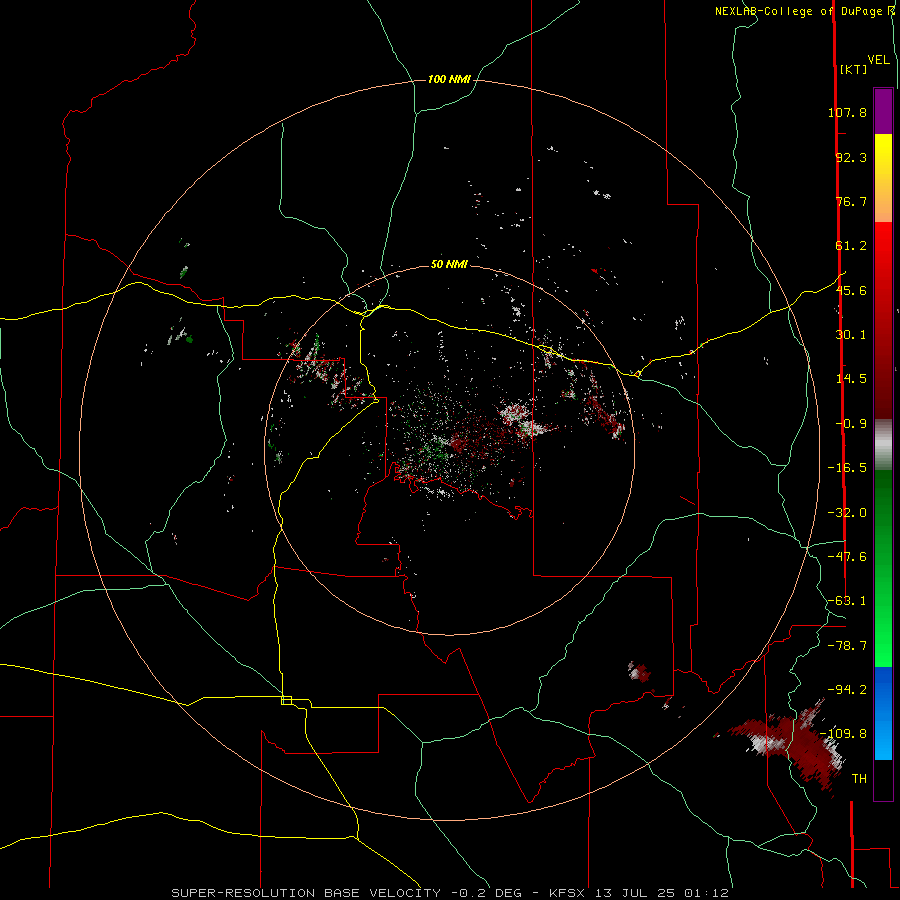Select the 107.8 legend value
The image size is (900, 900).
tap(847, 112)
